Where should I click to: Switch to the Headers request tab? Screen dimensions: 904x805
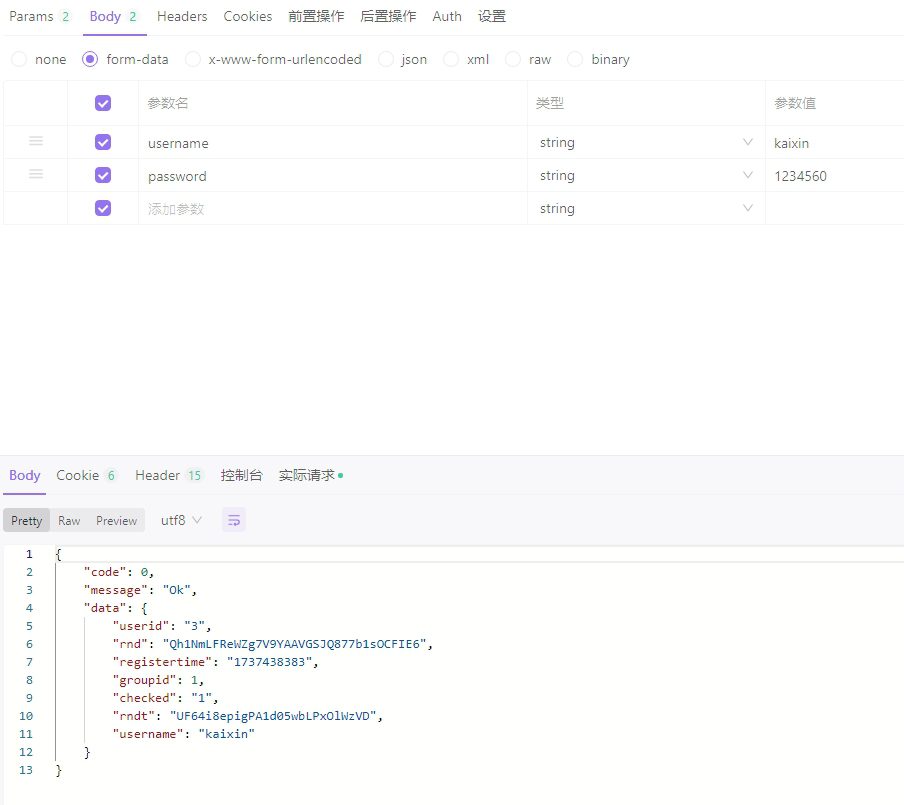point(182,16)
